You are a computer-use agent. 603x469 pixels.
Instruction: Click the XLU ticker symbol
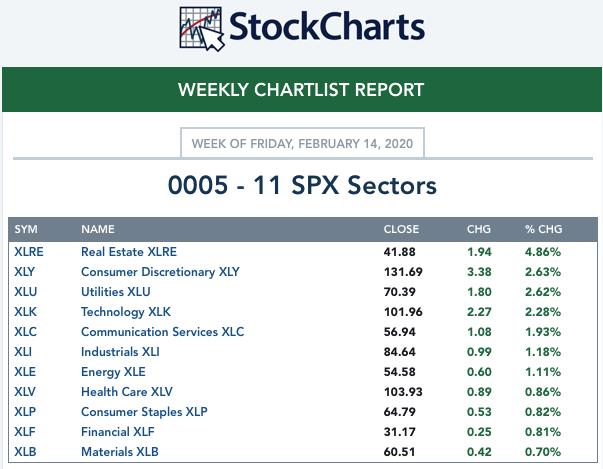[x=26, y=292]
